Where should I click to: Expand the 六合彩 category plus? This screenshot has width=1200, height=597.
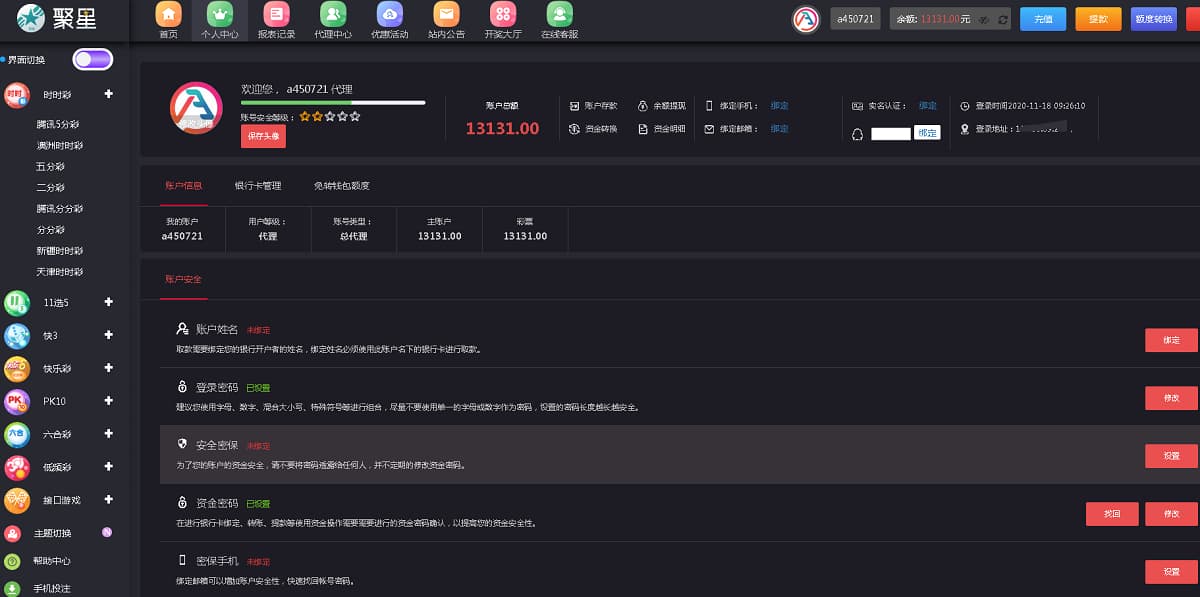pos(108,434)
